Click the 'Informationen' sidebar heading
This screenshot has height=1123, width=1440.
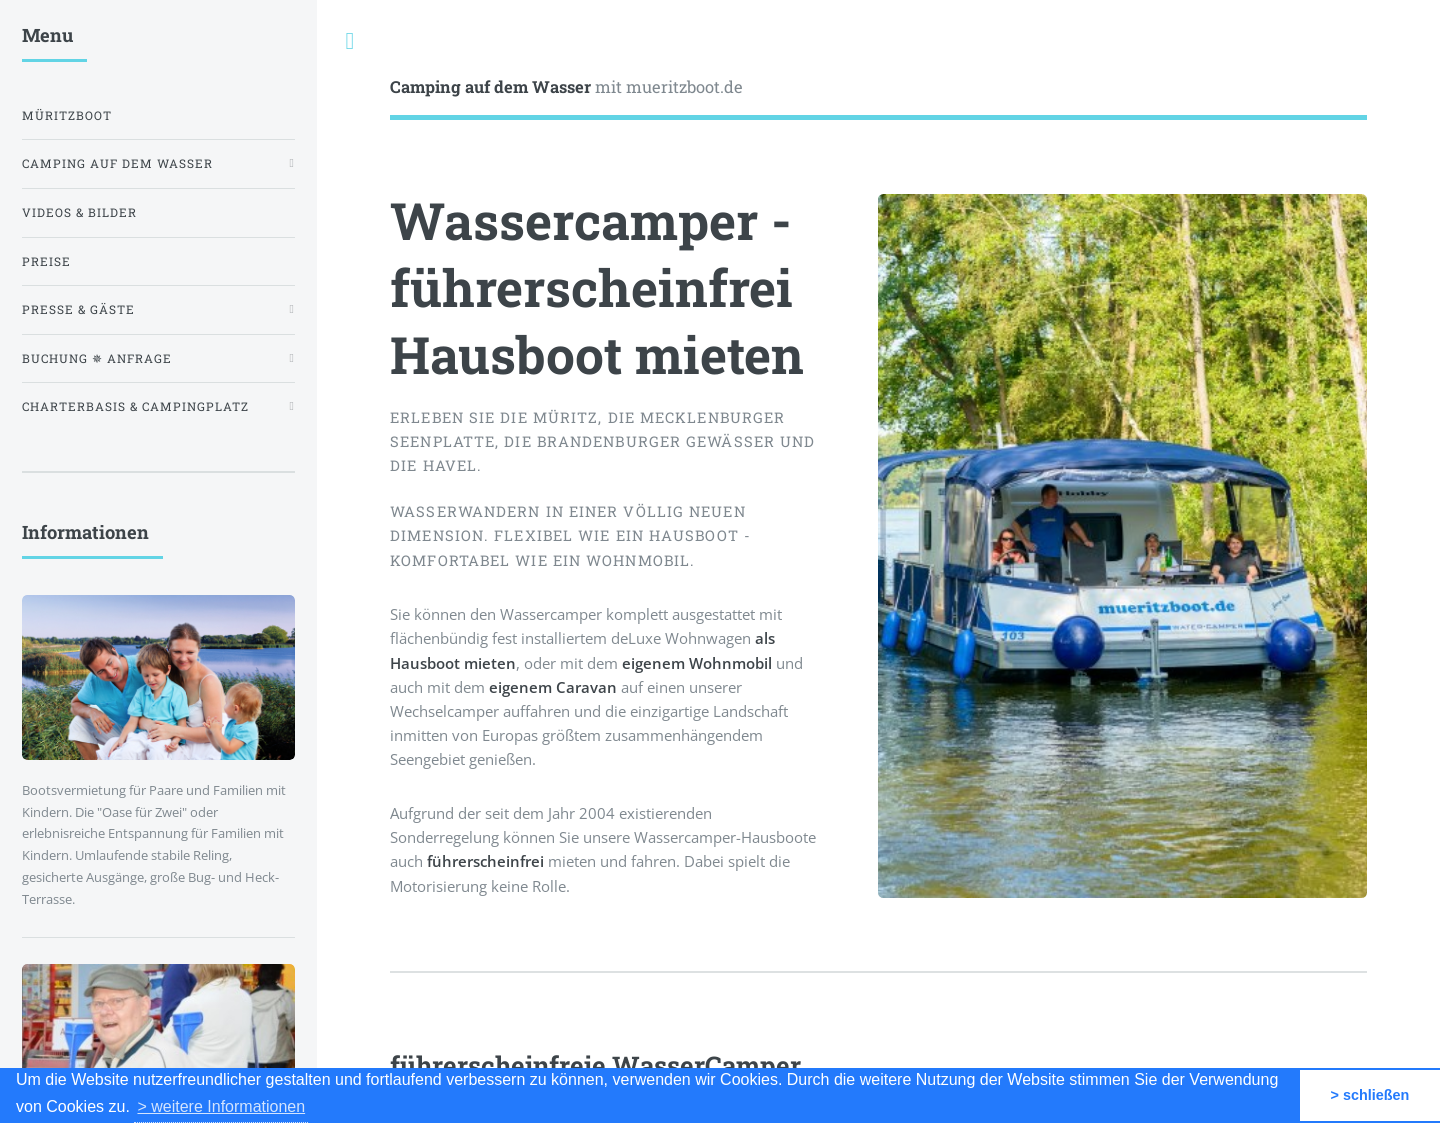pyautogui.click(x=85, y=532)
